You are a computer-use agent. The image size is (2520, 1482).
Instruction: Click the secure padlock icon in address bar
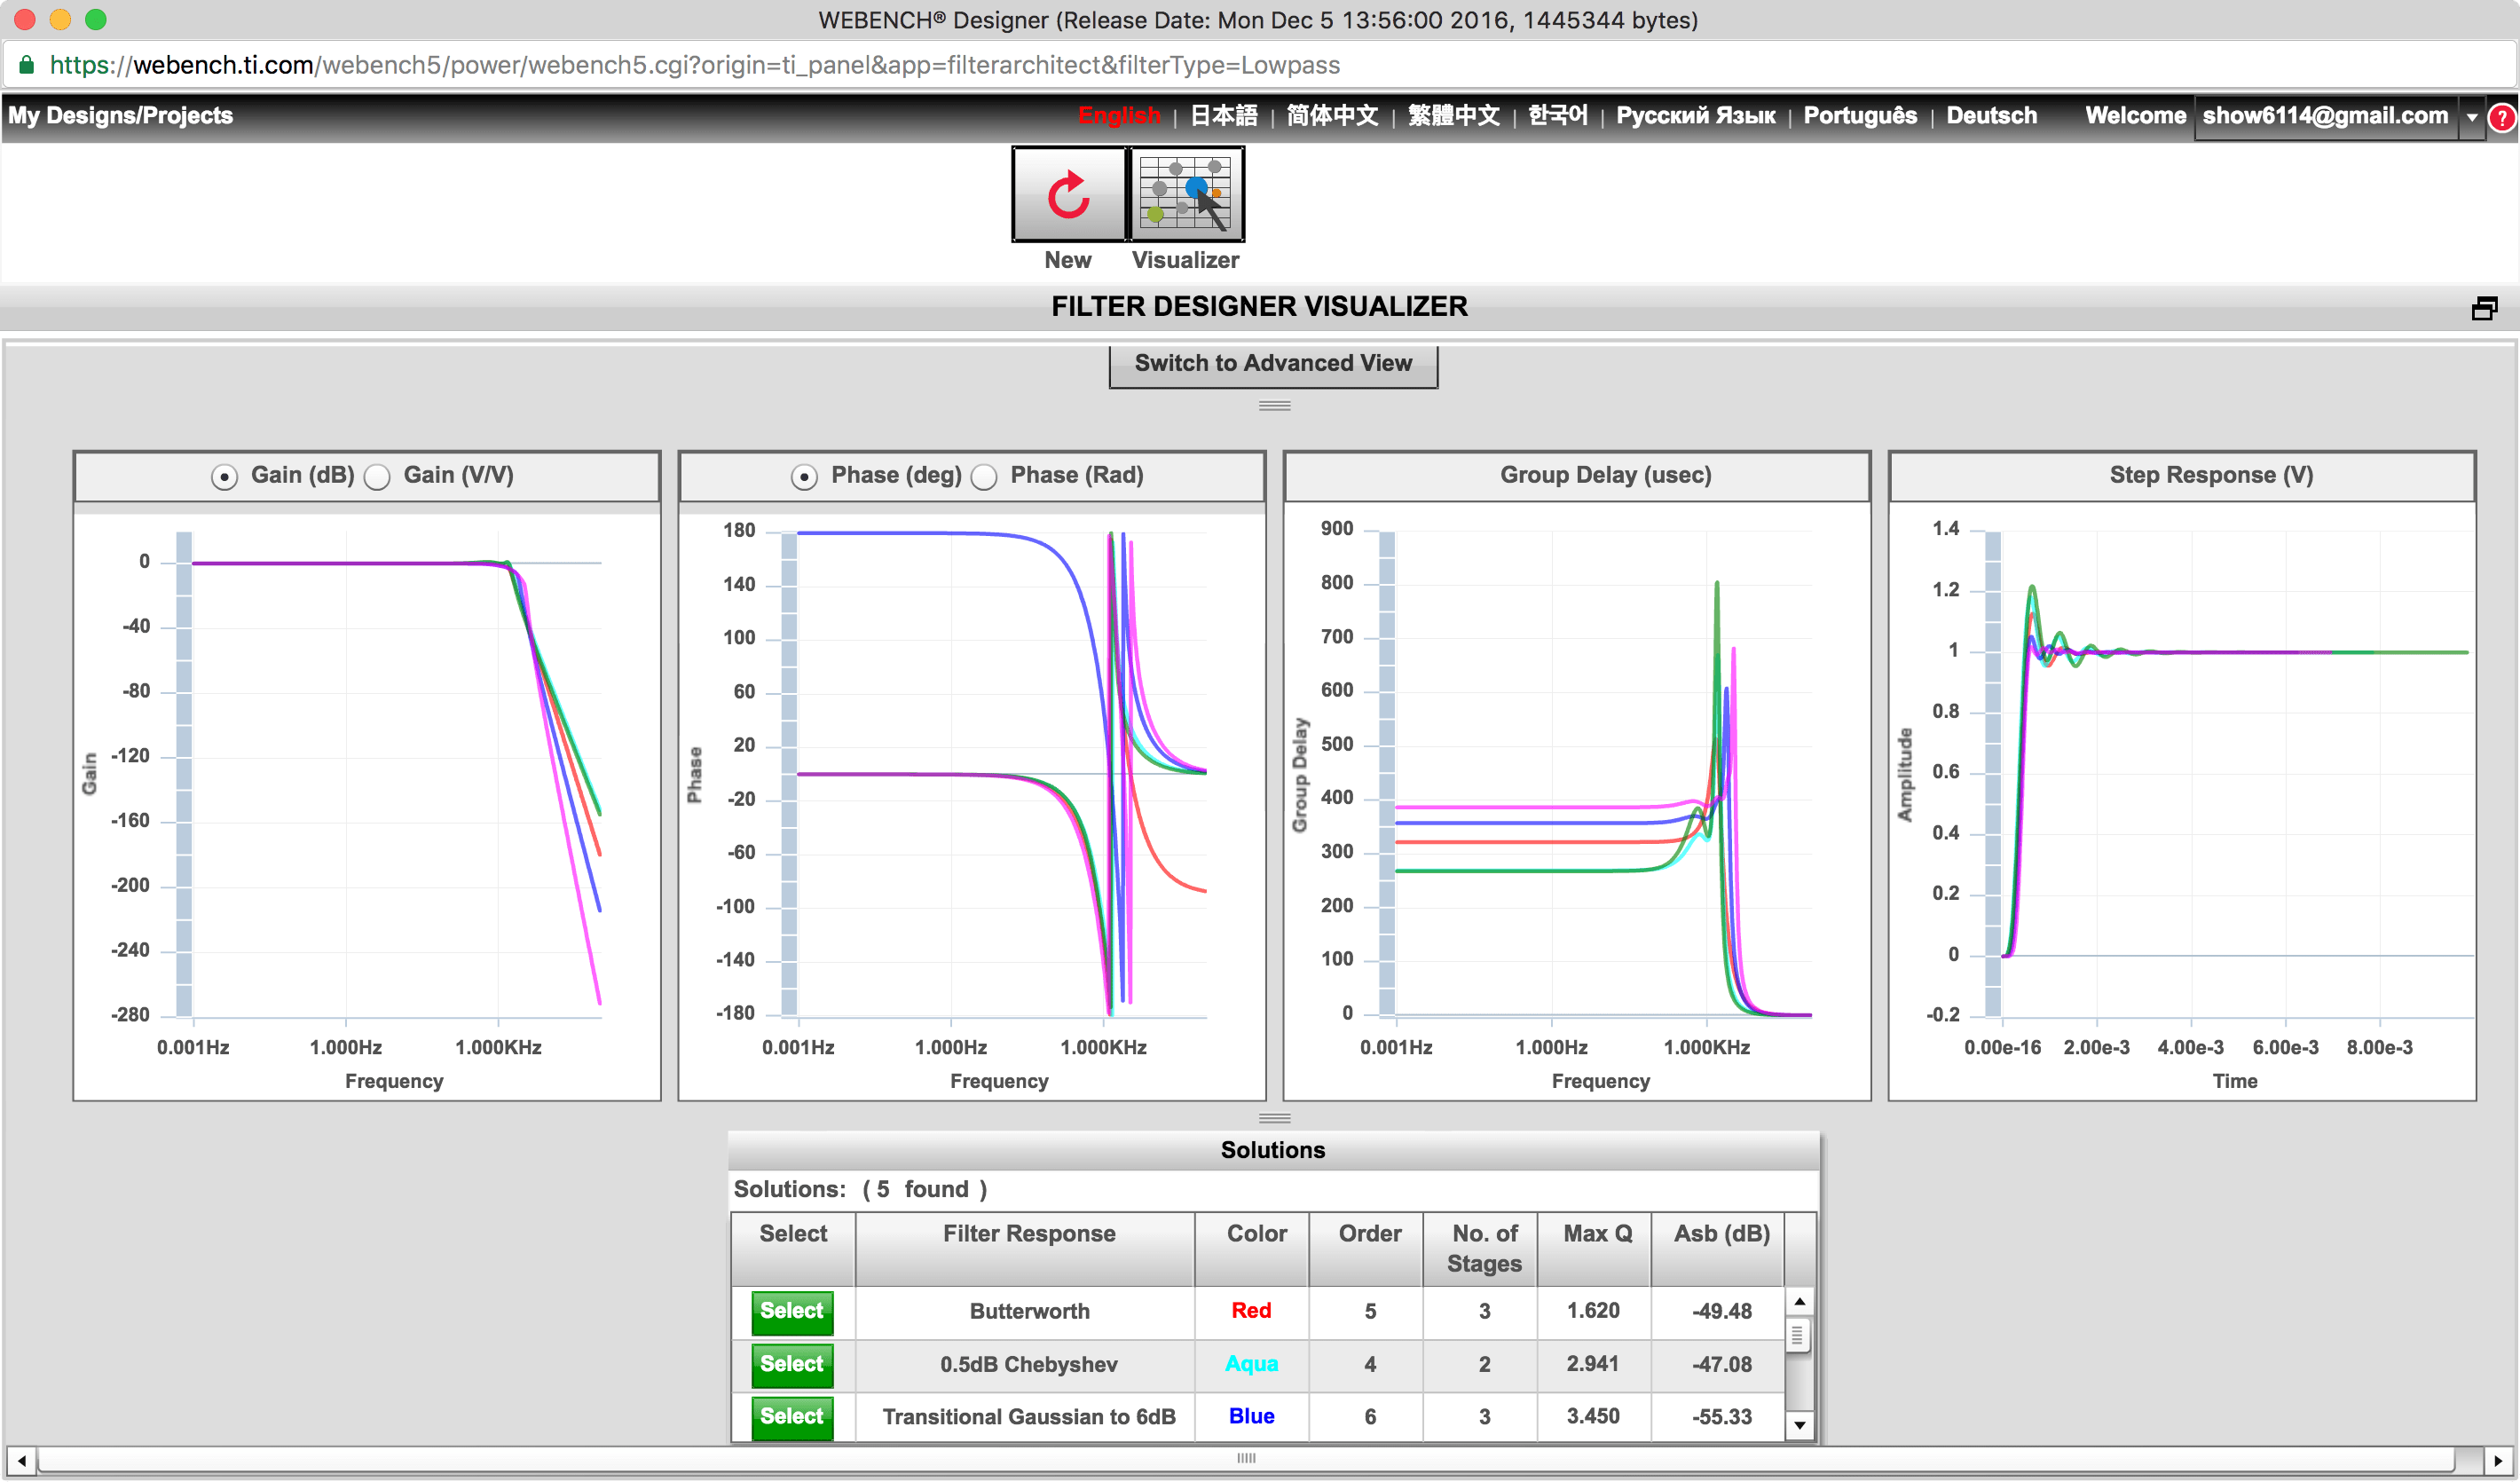click(27, 65)
